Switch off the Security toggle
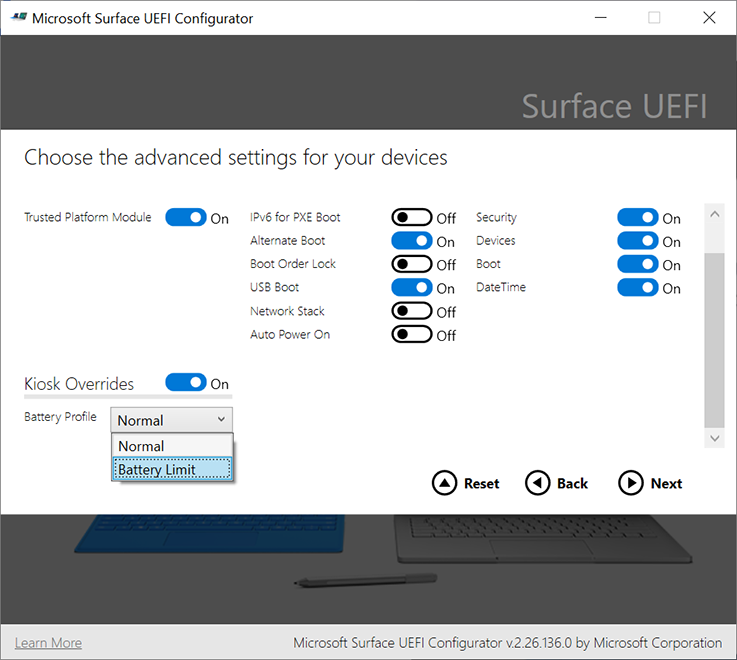The image size is (737, 660). tap(637, 218)
